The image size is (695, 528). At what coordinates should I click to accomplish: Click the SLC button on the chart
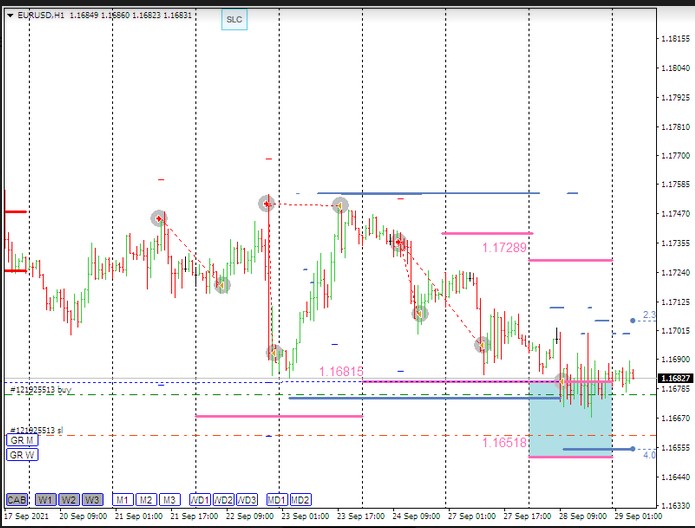click(233, 19)
